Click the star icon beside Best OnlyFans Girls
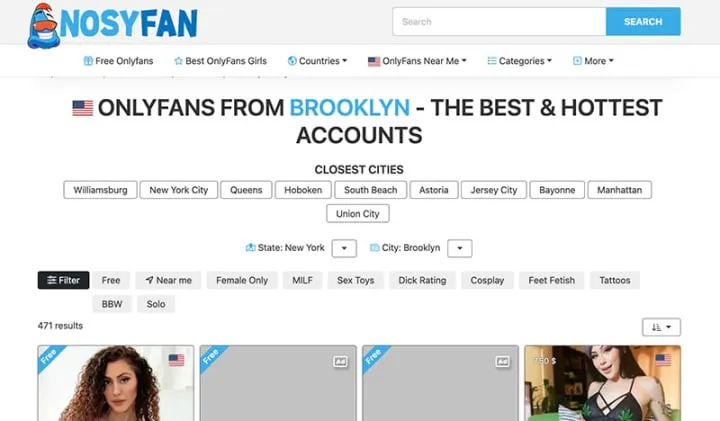The image size is (720, 421). [x=178, y=61]
